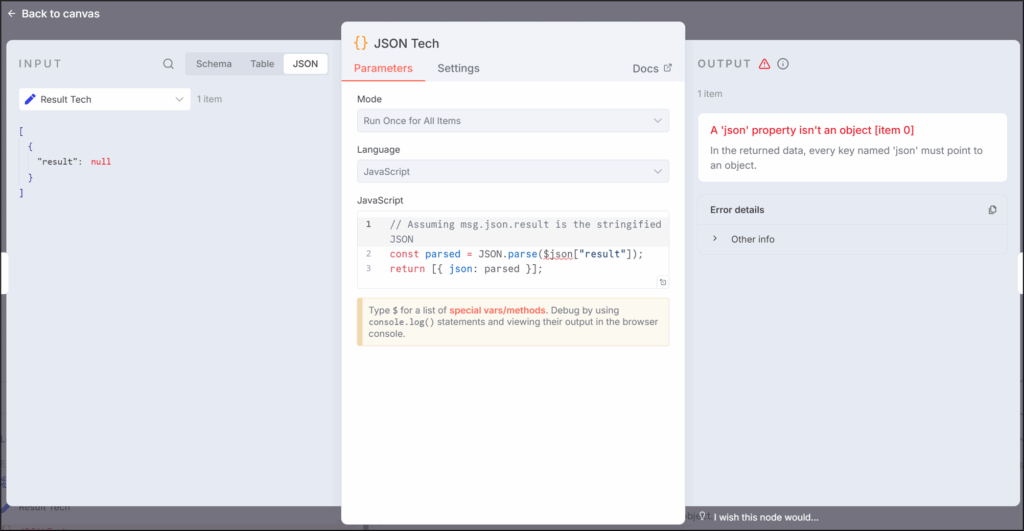
Task: Click the icon at code editor corner
Action: [663, 282]
